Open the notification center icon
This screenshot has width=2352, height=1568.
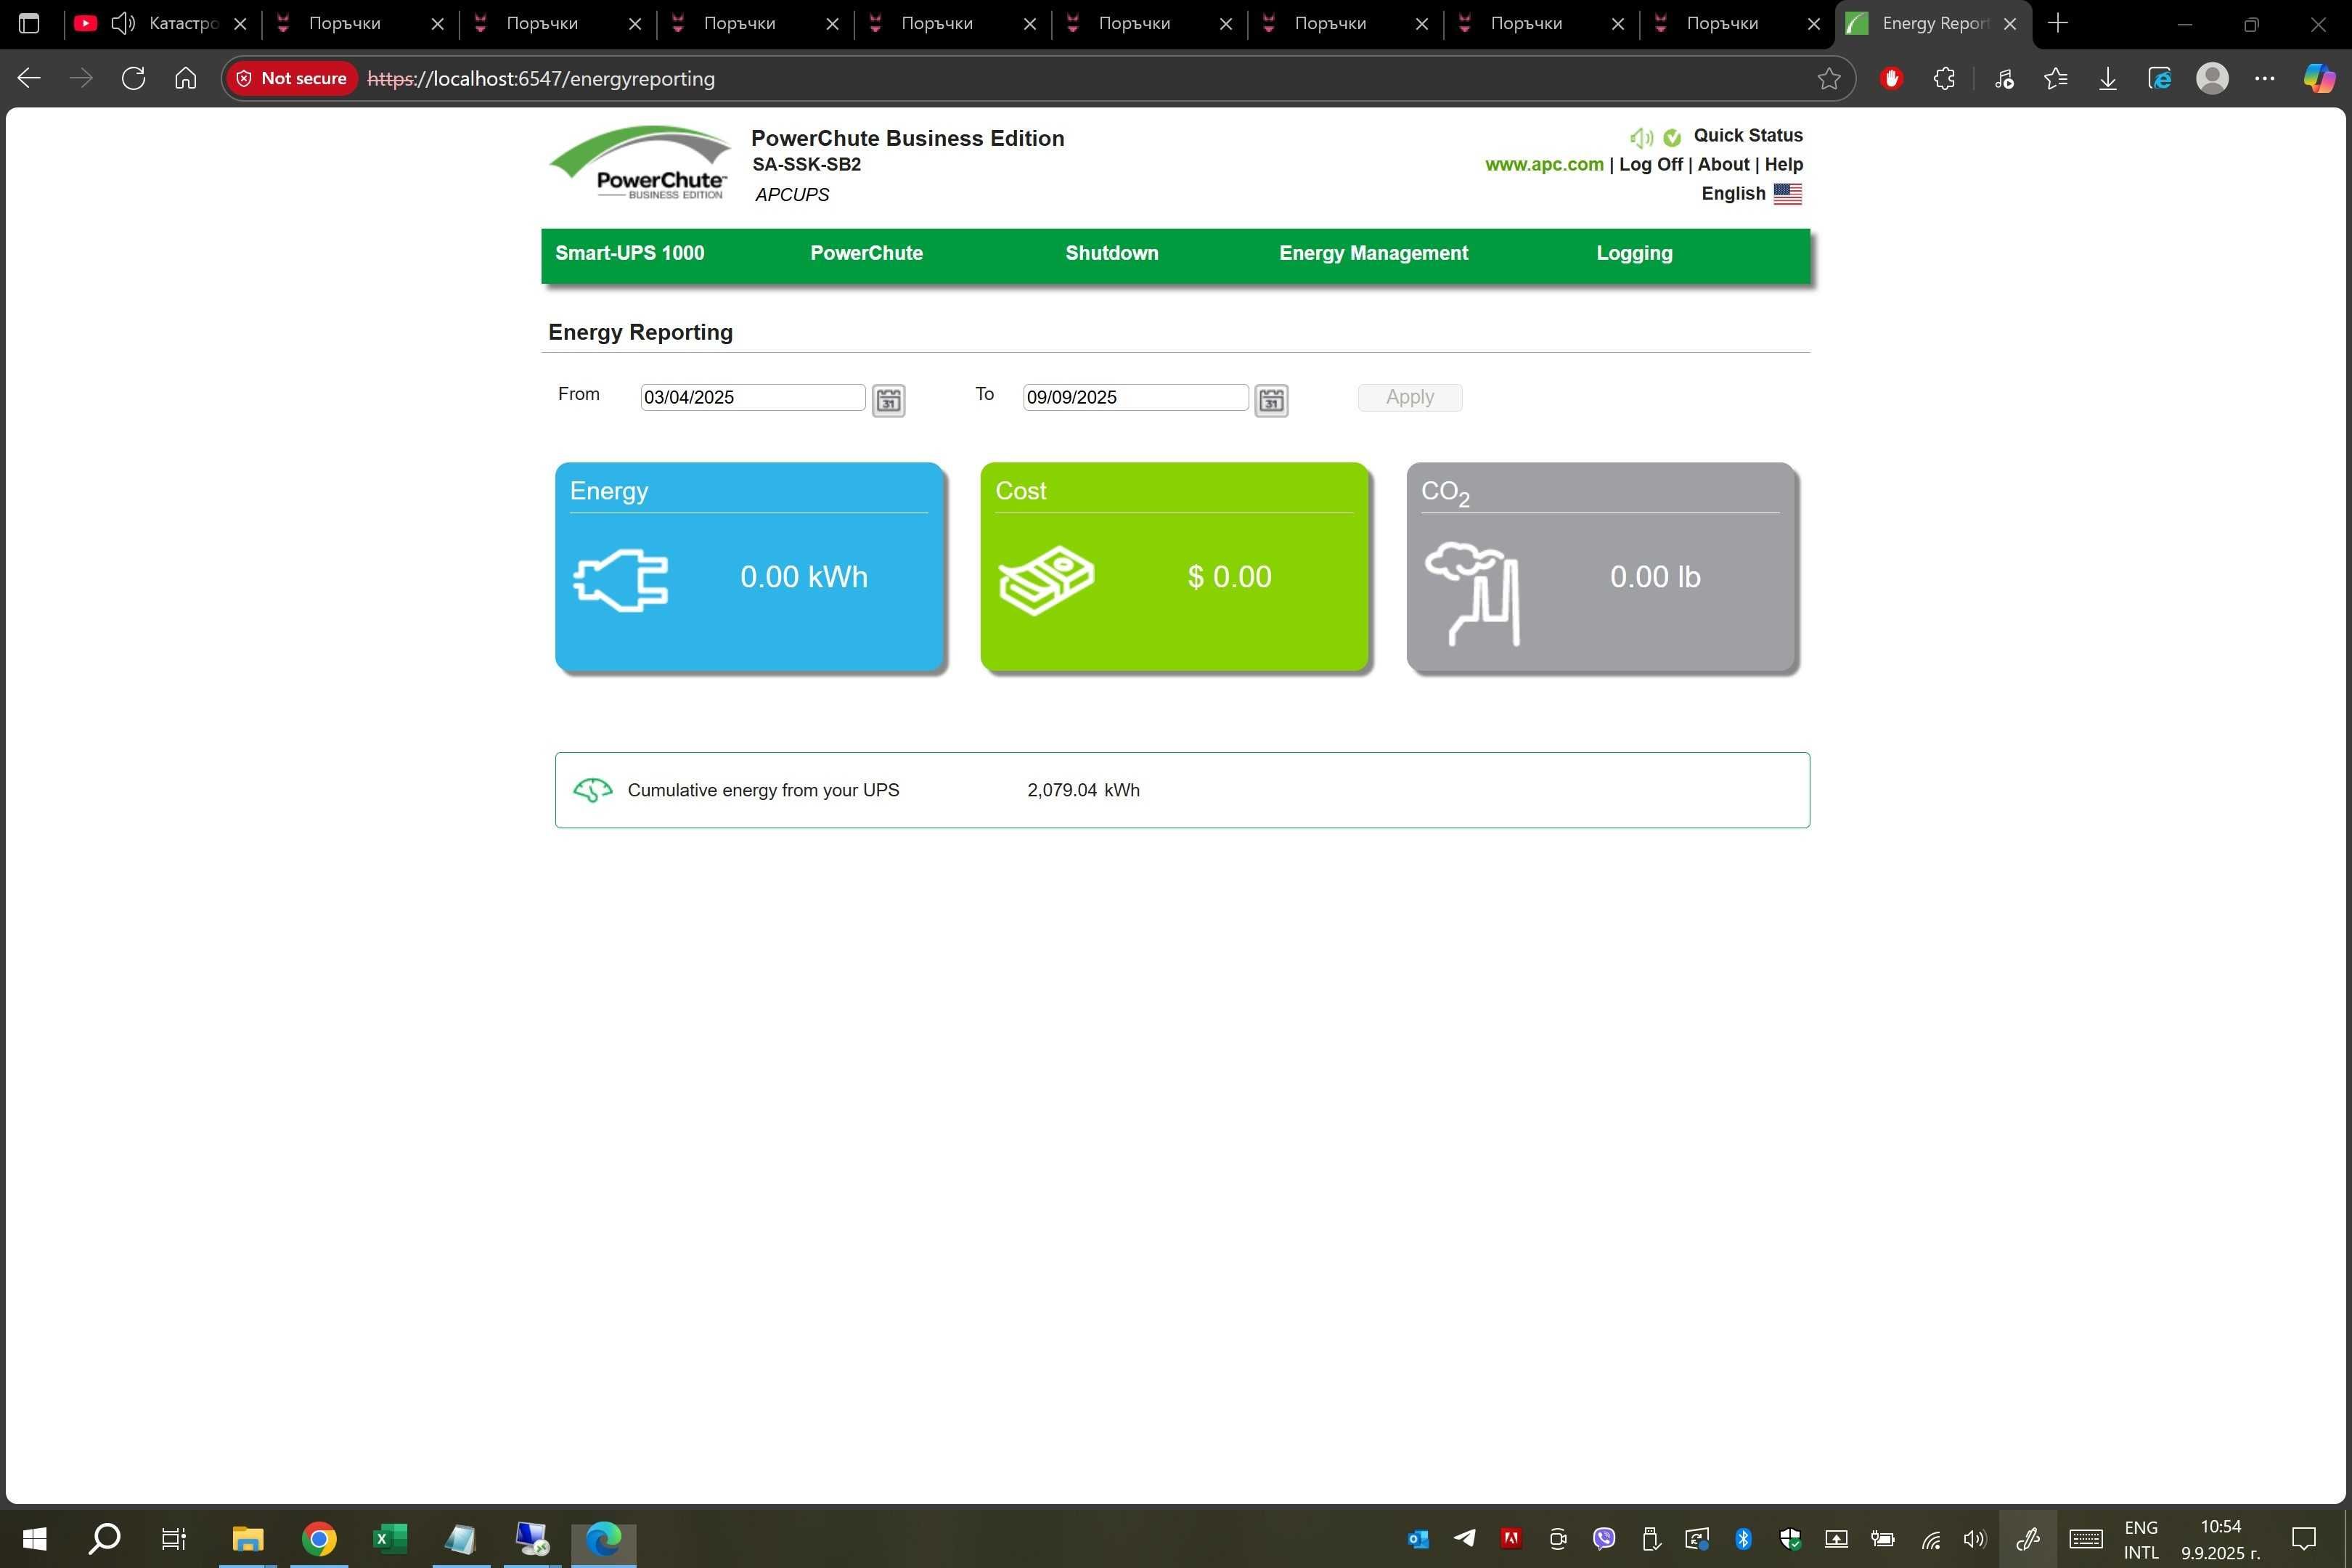point(2304,1539)
